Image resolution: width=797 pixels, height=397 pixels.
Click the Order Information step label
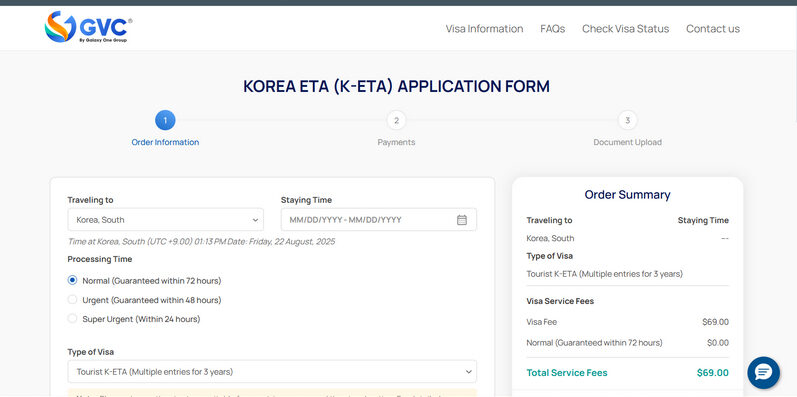(165, 142)
